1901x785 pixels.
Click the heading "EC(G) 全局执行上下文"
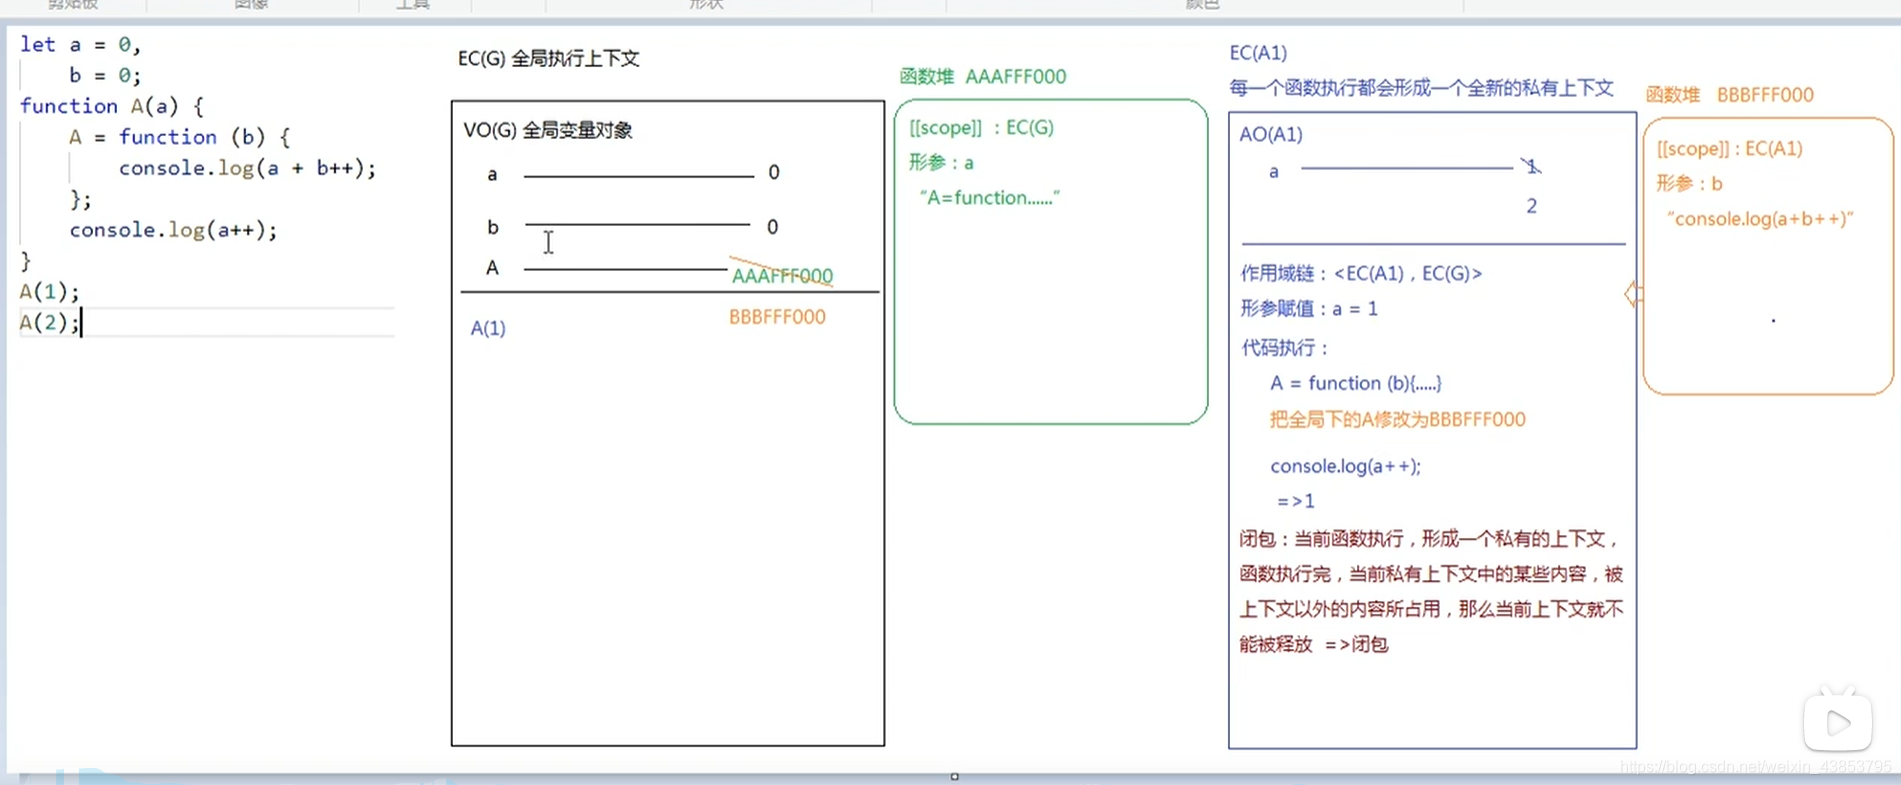coord(549,59)
